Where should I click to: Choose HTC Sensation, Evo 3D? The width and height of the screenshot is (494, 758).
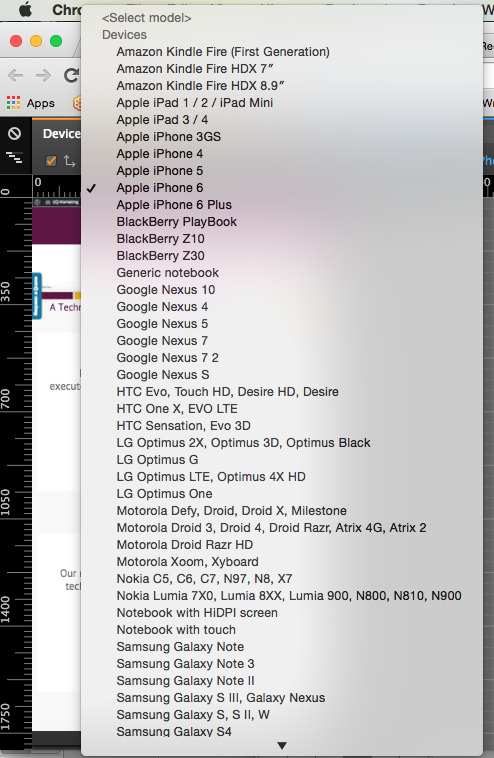[282, 425]
